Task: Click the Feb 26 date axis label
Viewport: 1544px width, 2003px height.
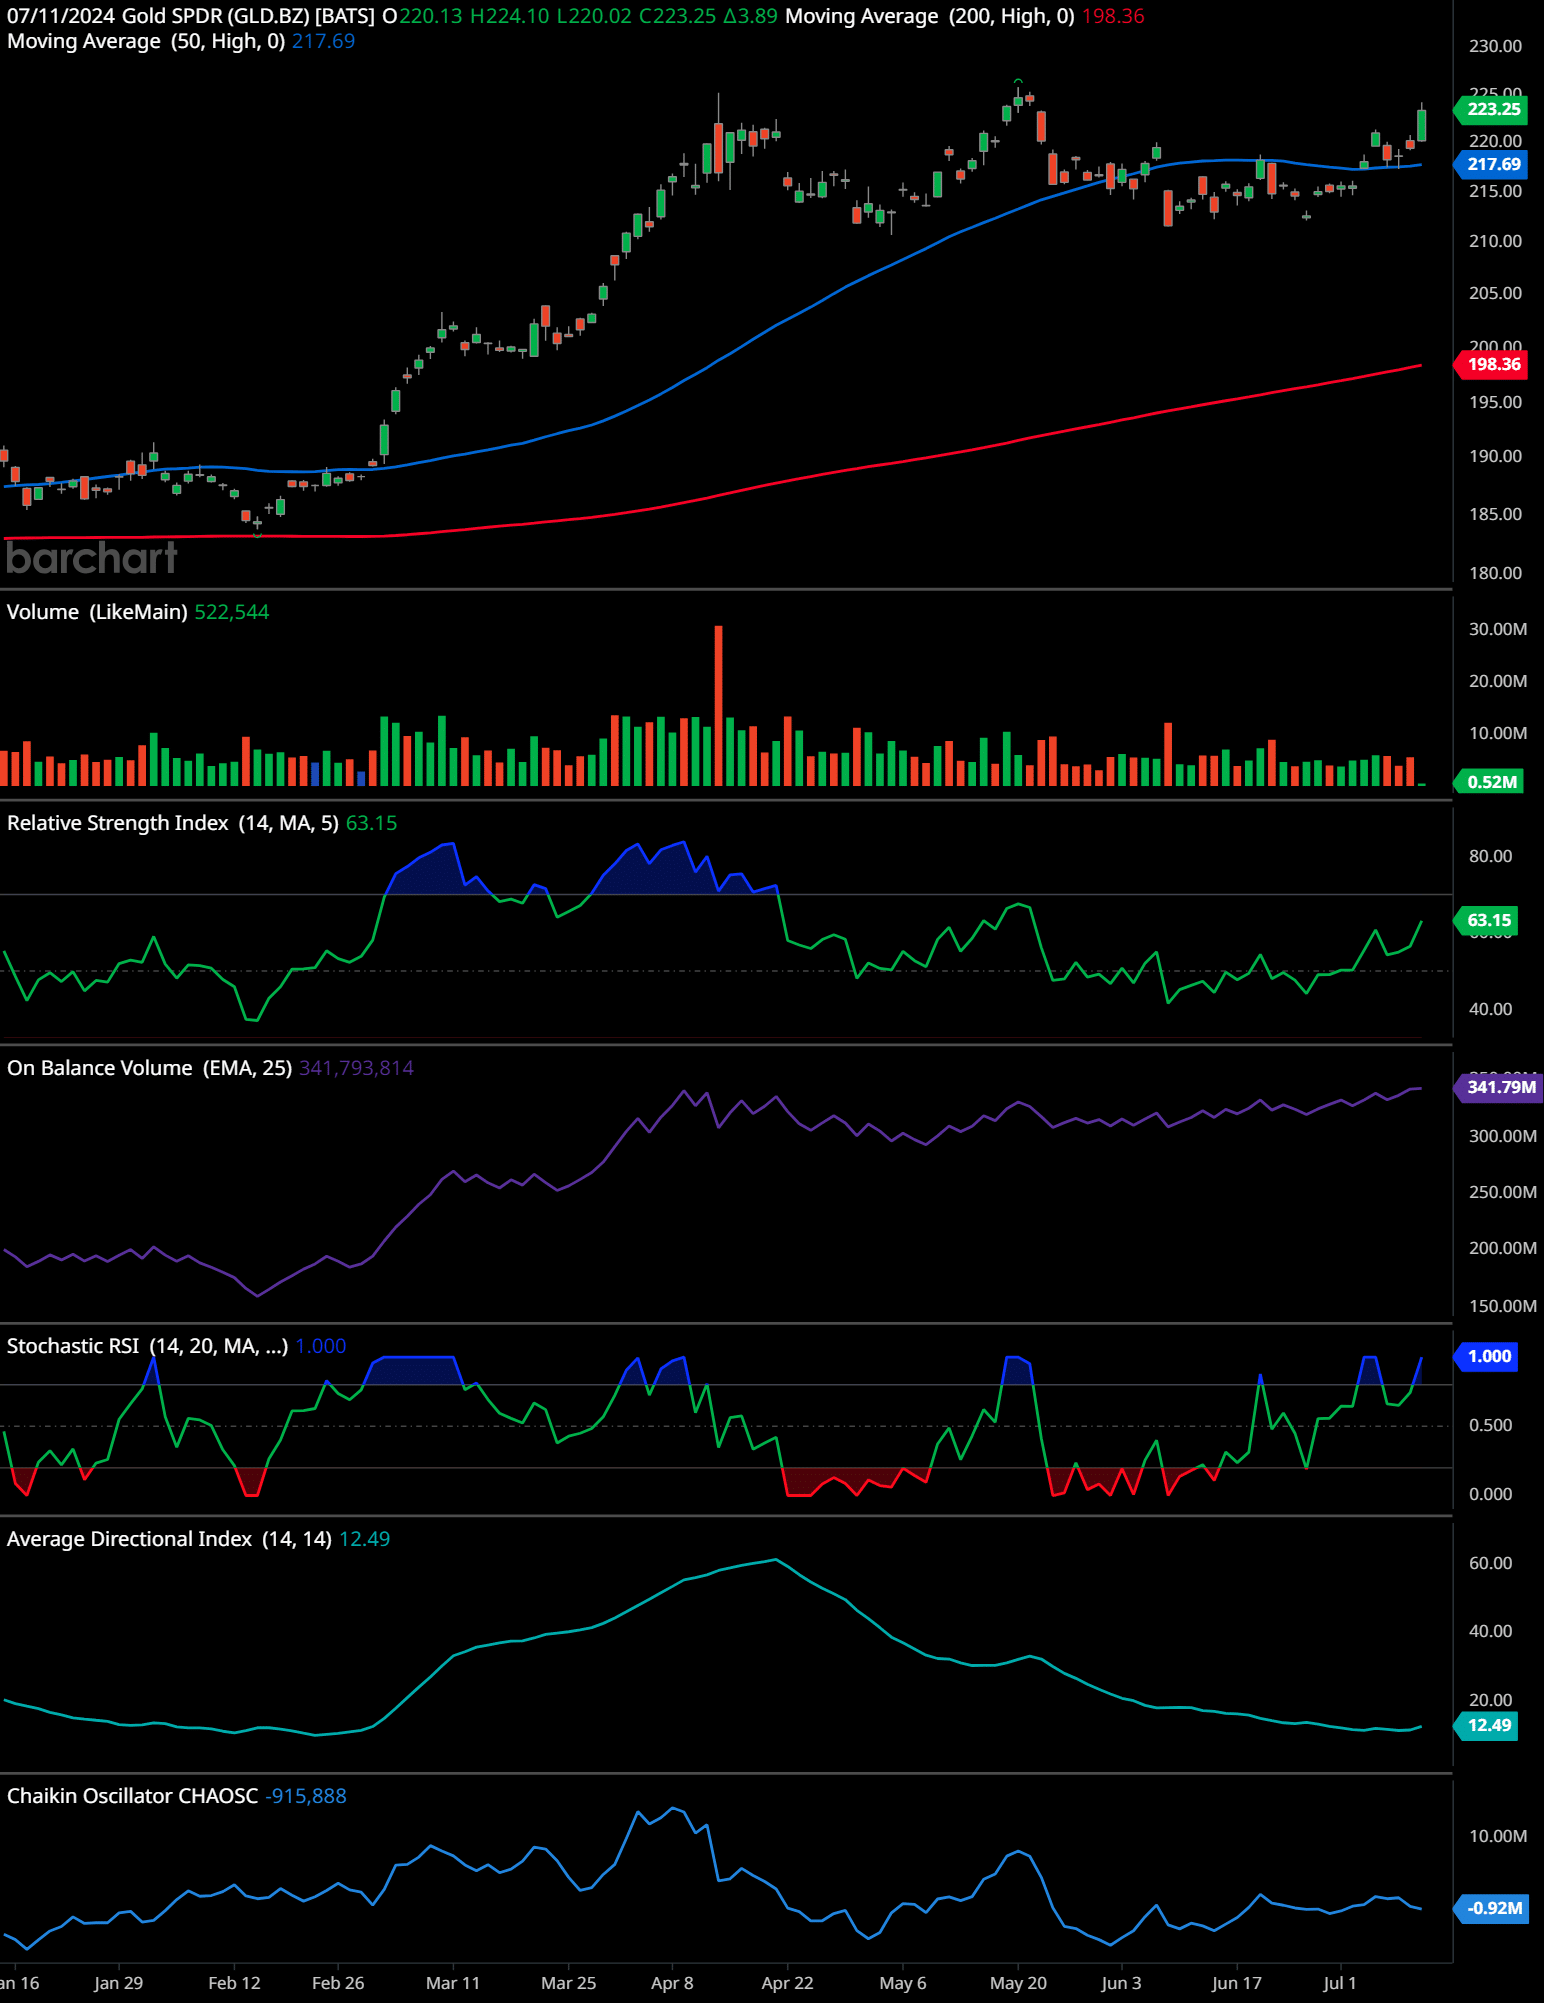Action: [338, 1983]
